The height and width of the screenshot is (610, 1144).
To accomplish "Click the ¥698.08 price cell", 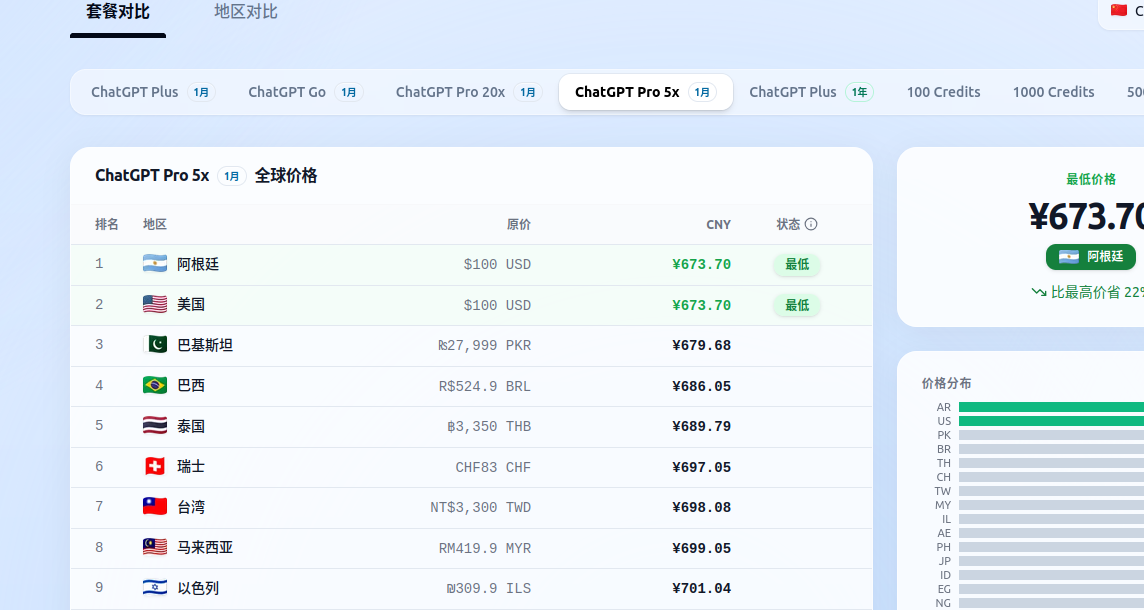I will click(701, 507).
